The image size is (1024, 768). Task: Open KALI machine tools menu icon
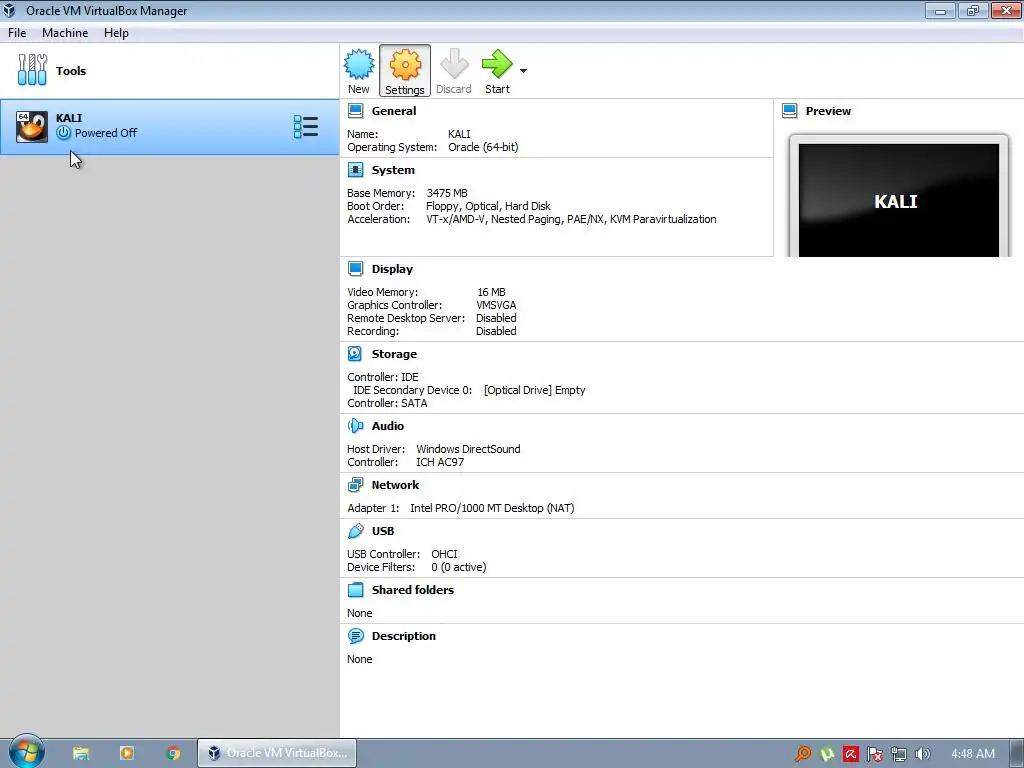click(306, 127)
